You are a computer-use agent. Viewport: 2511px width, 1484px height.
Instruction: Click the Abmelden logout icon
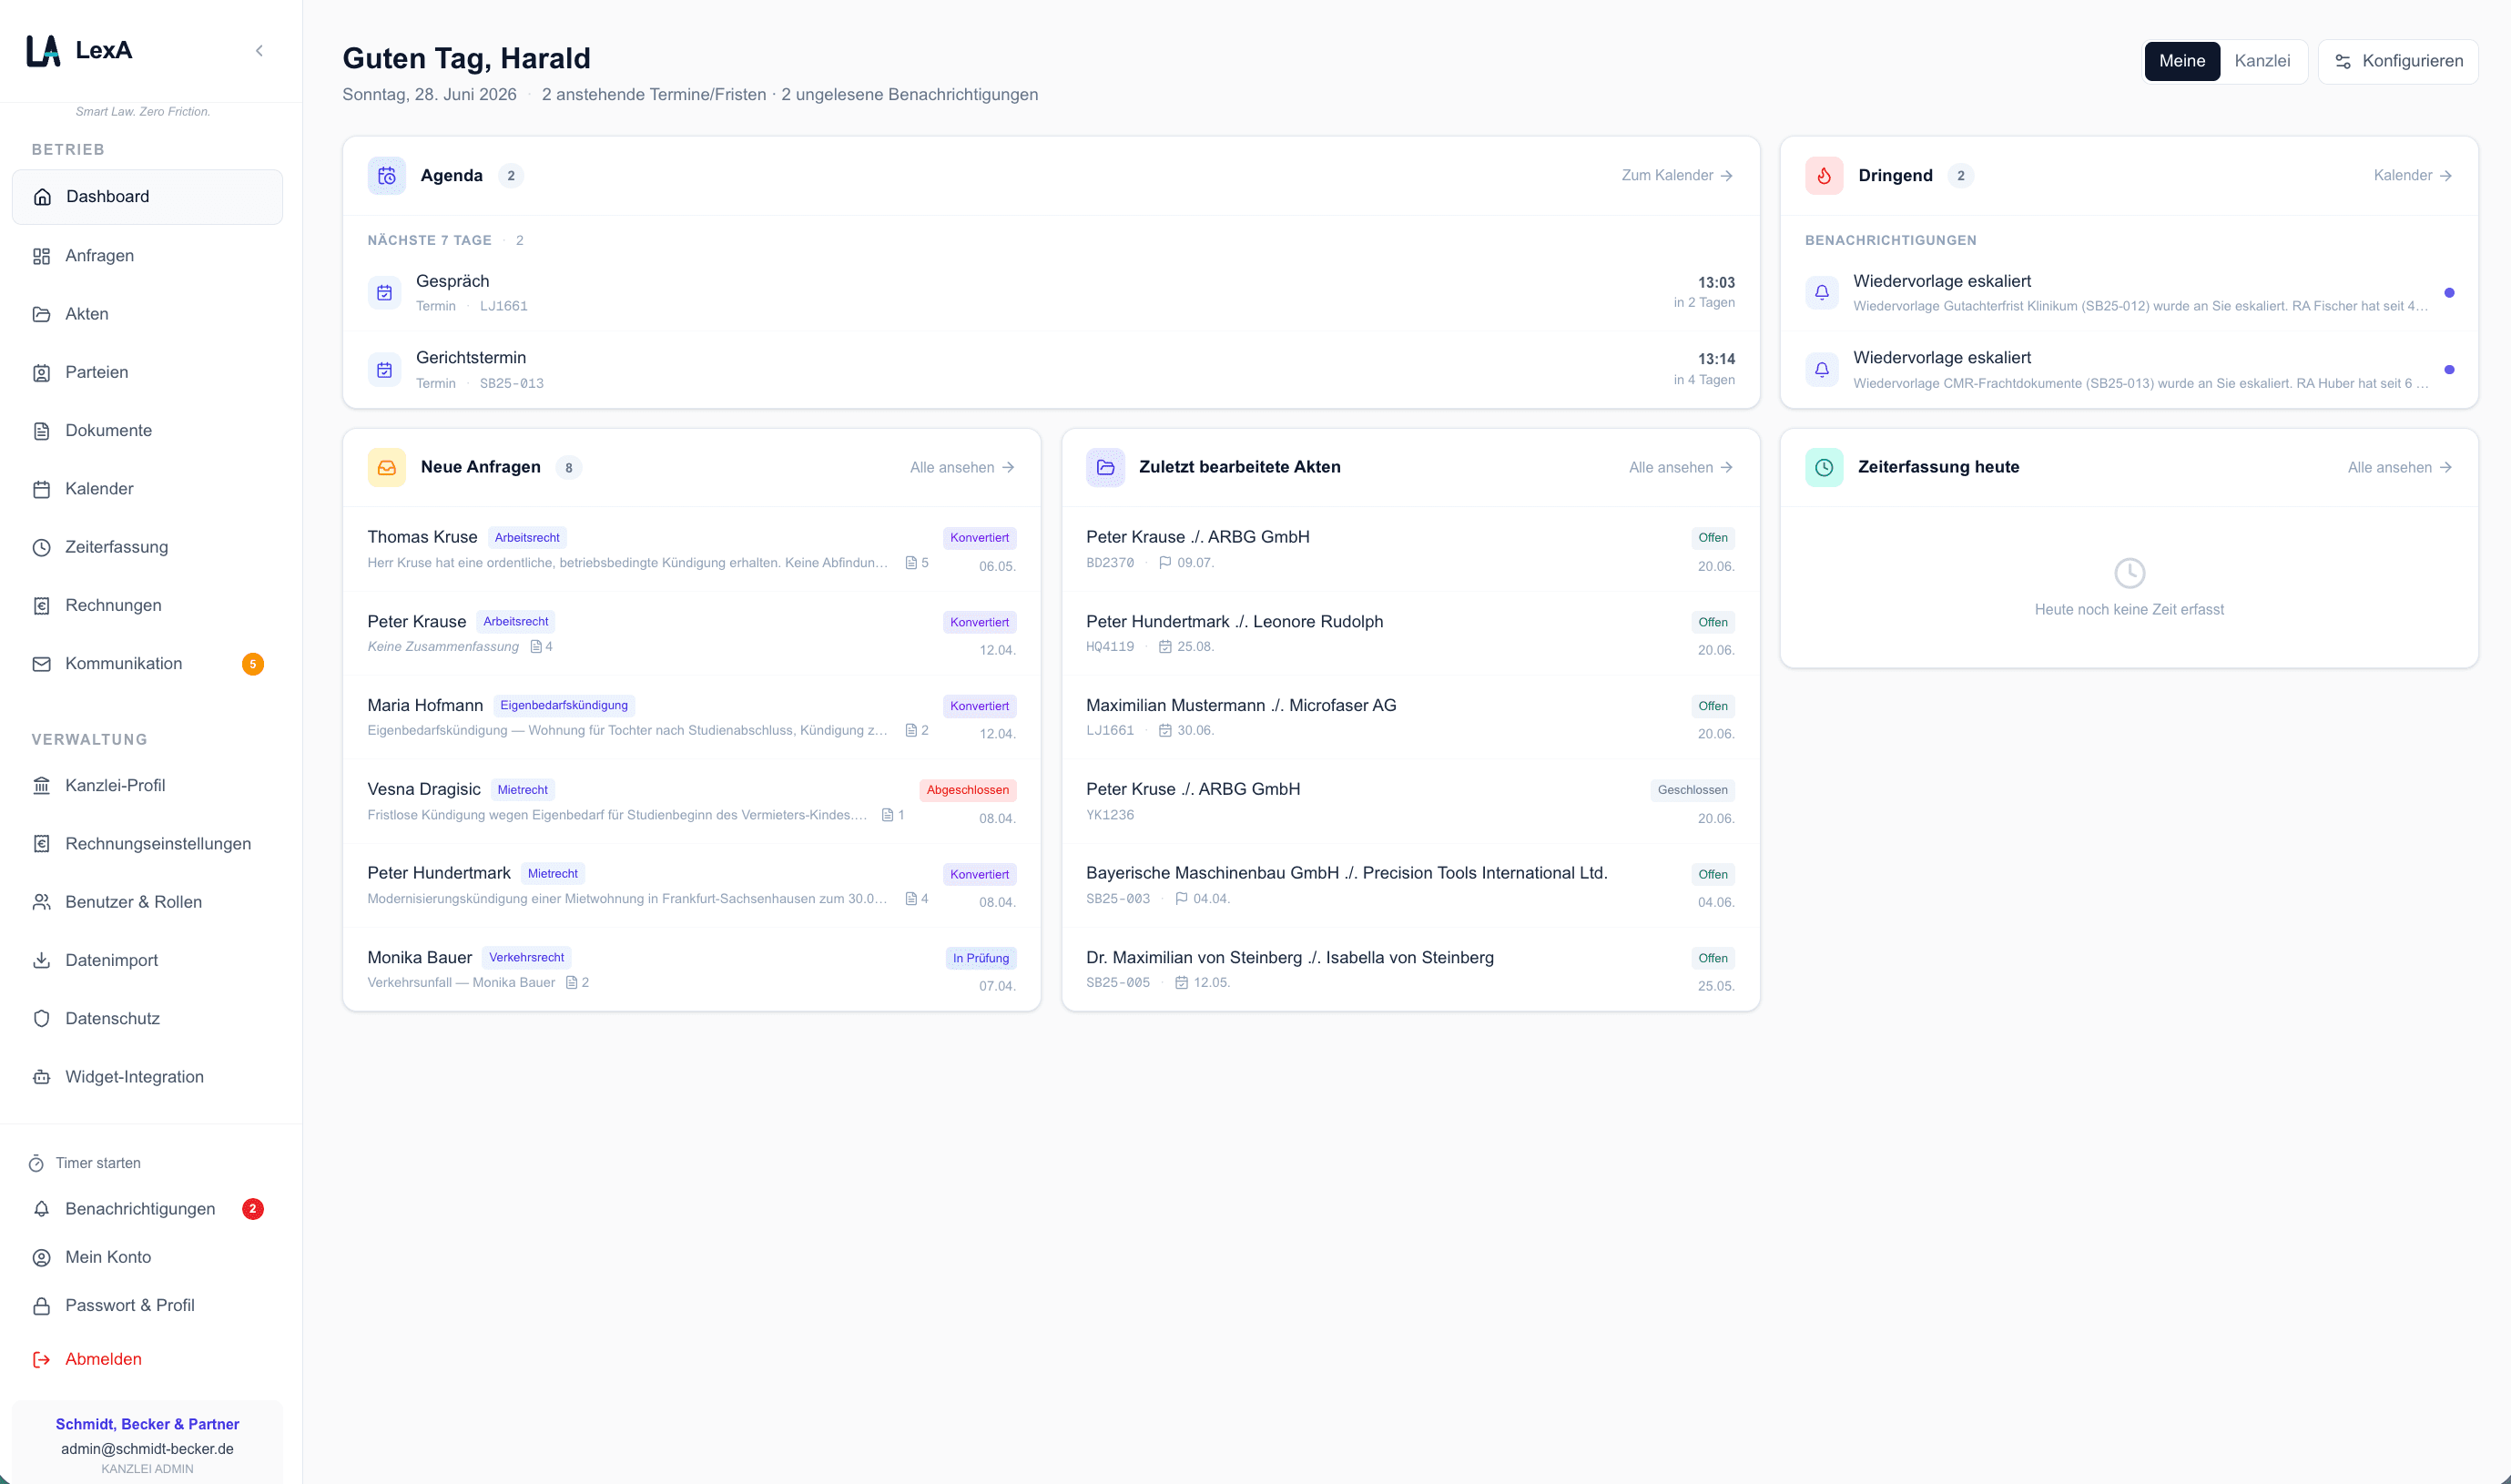click(x=41, y=1360)
